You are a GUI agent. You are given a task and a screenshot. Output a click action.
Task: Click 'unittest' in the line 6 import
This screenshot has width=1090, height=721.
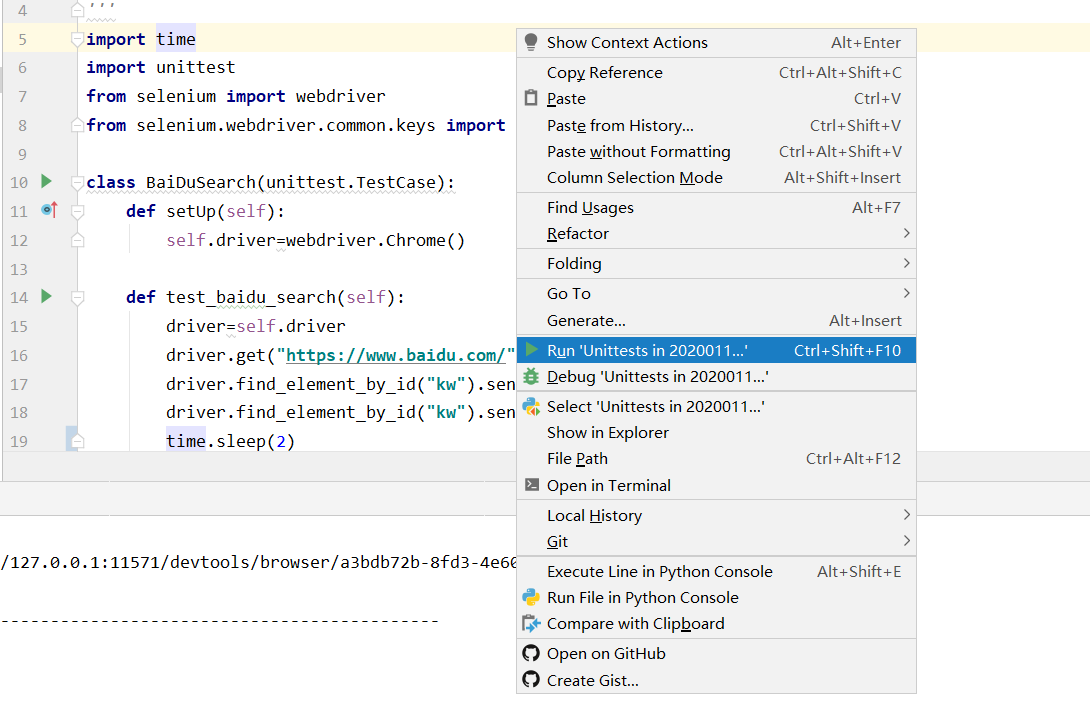click(196, 67)
